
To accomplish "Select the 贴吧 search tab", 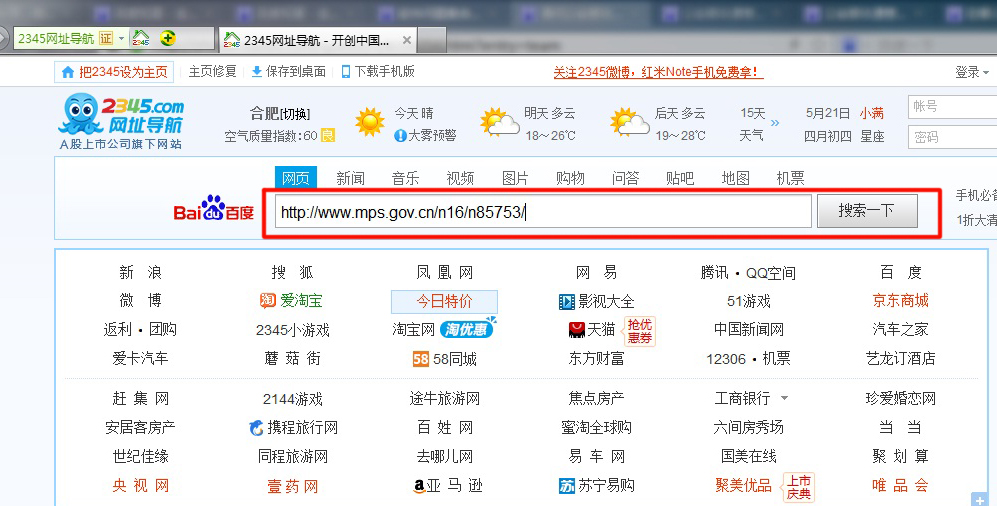I will (680, 178).
